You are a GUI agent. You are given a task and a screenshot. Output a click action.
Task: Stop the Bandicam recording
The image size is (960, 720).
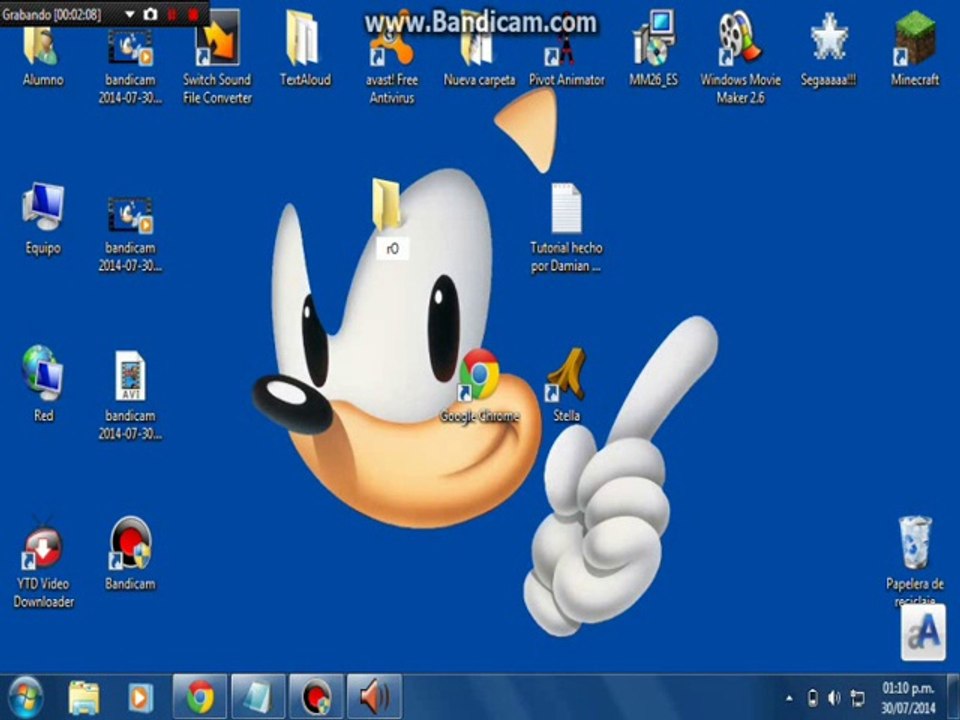coord(193,14)
